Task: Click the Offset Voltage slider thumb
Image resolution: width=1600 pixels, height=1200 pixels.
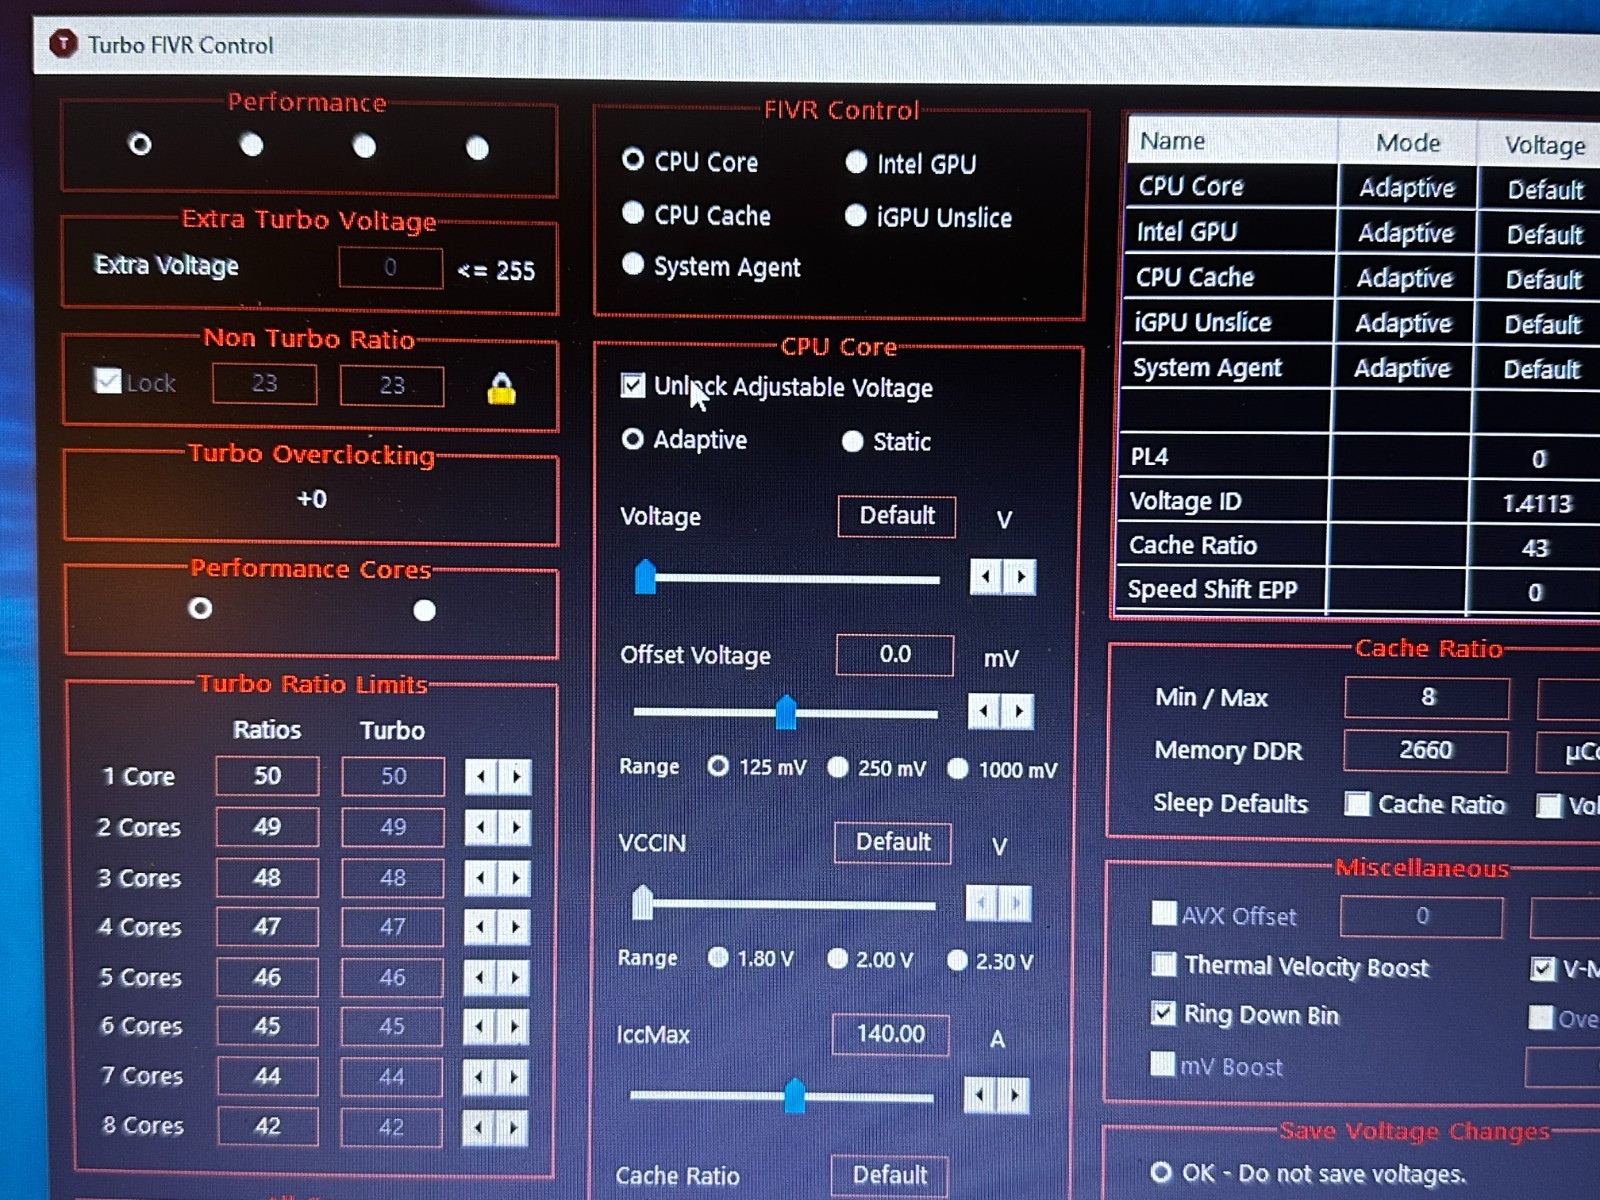Action: [786, 711]
